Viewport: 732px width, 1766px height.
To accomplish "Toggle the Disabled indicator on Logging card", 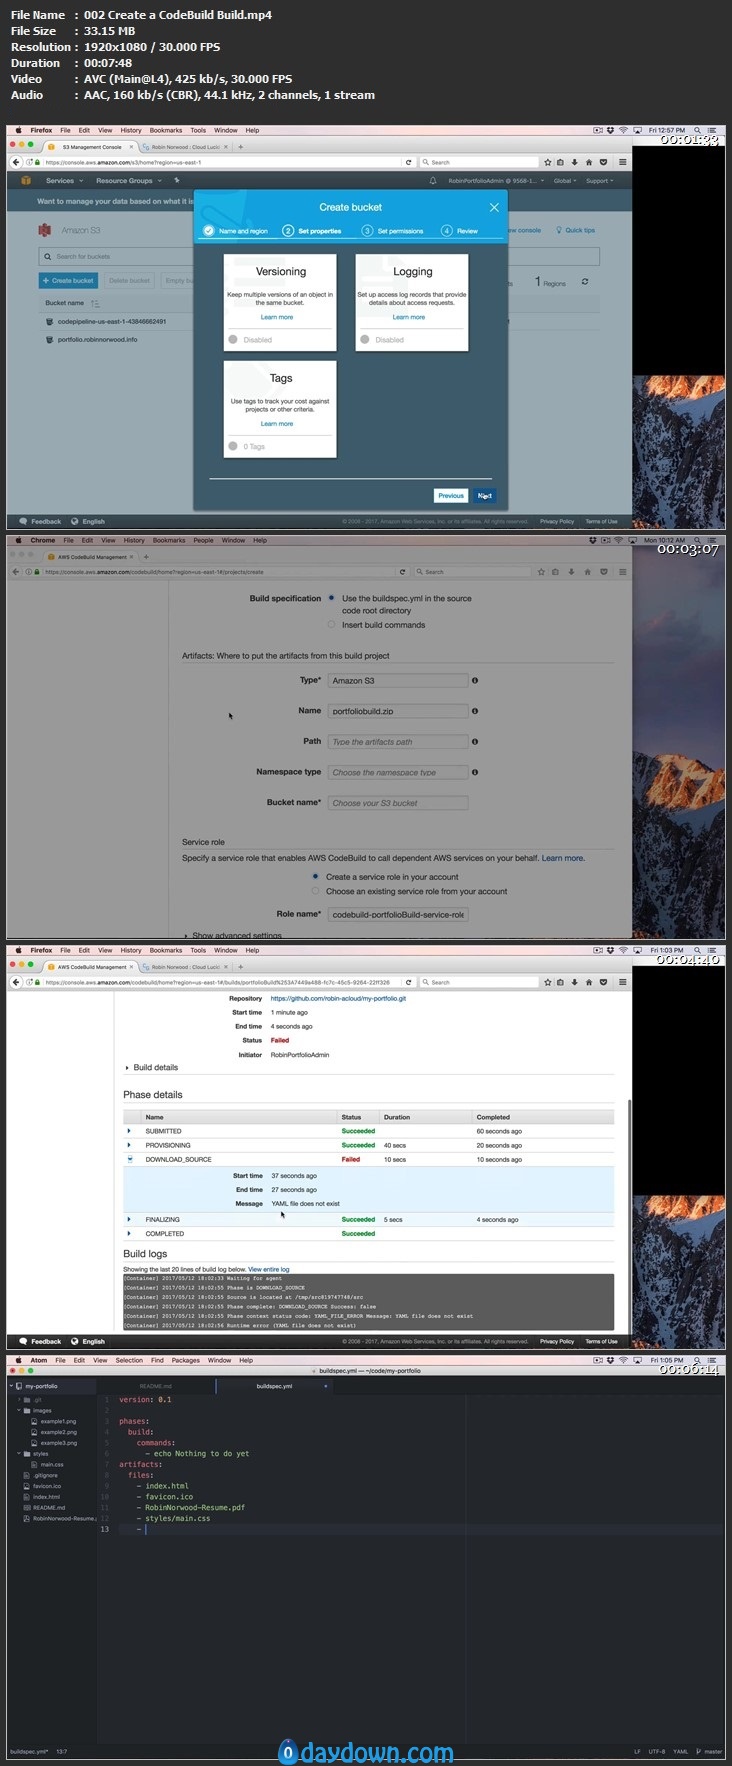I will 365,340.
